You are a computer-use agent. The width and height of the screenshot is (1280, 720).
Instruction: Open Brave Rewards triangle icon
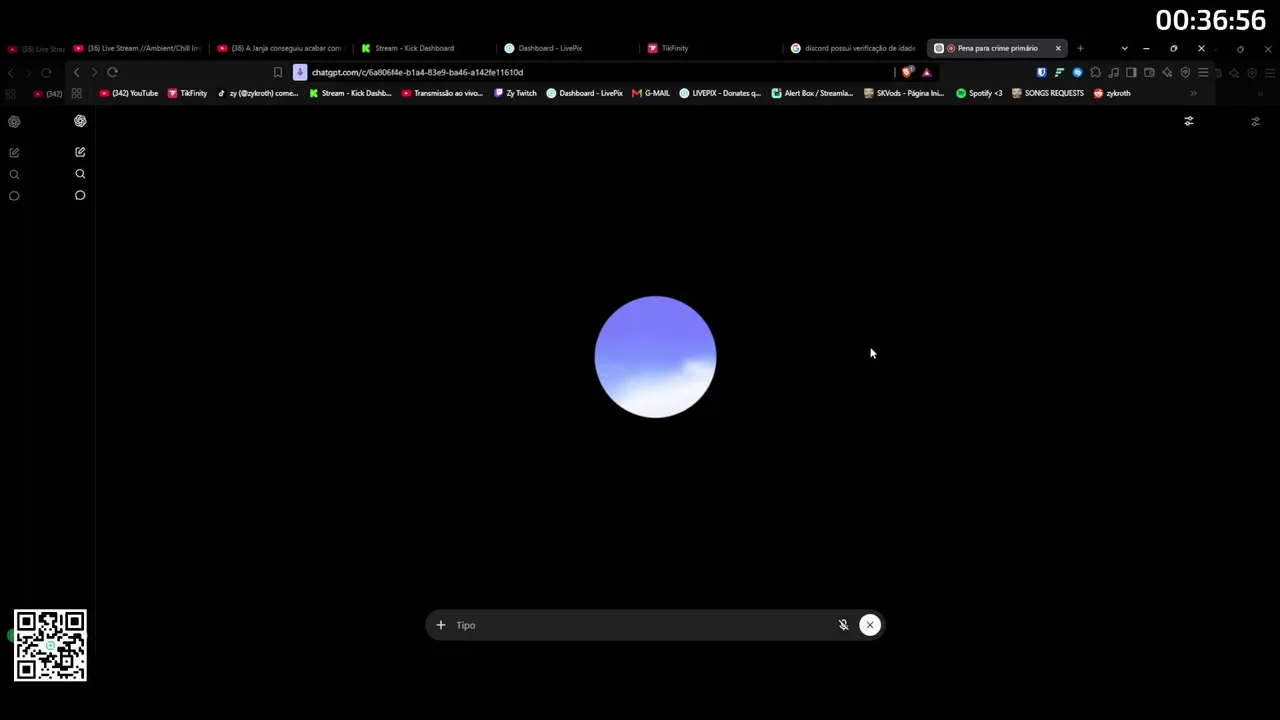927,72
